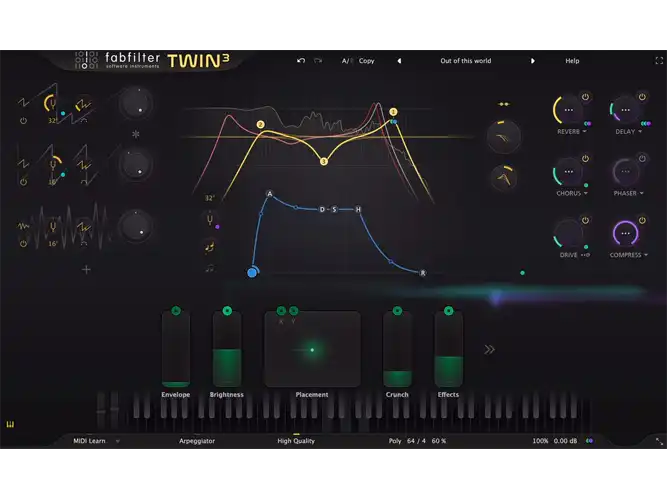
Task: Select waveform icon of top sawtooth oscillator
Action: pyautogui.click(x=23, y=102)
